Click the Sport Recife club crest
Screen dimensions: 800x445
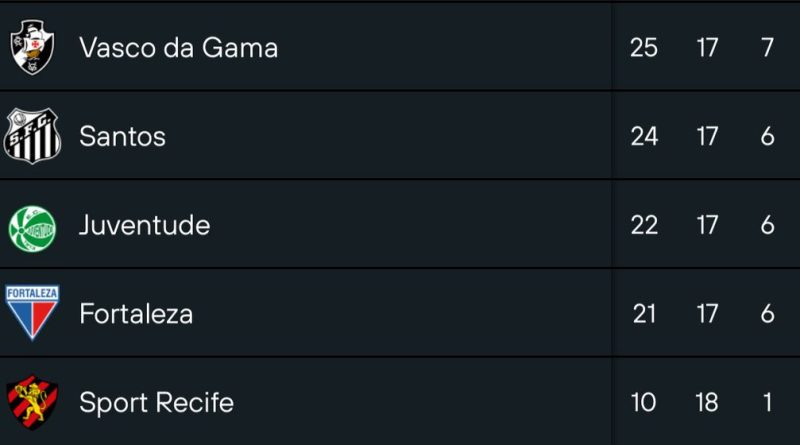pyautogui.click(x=33, y=402)
